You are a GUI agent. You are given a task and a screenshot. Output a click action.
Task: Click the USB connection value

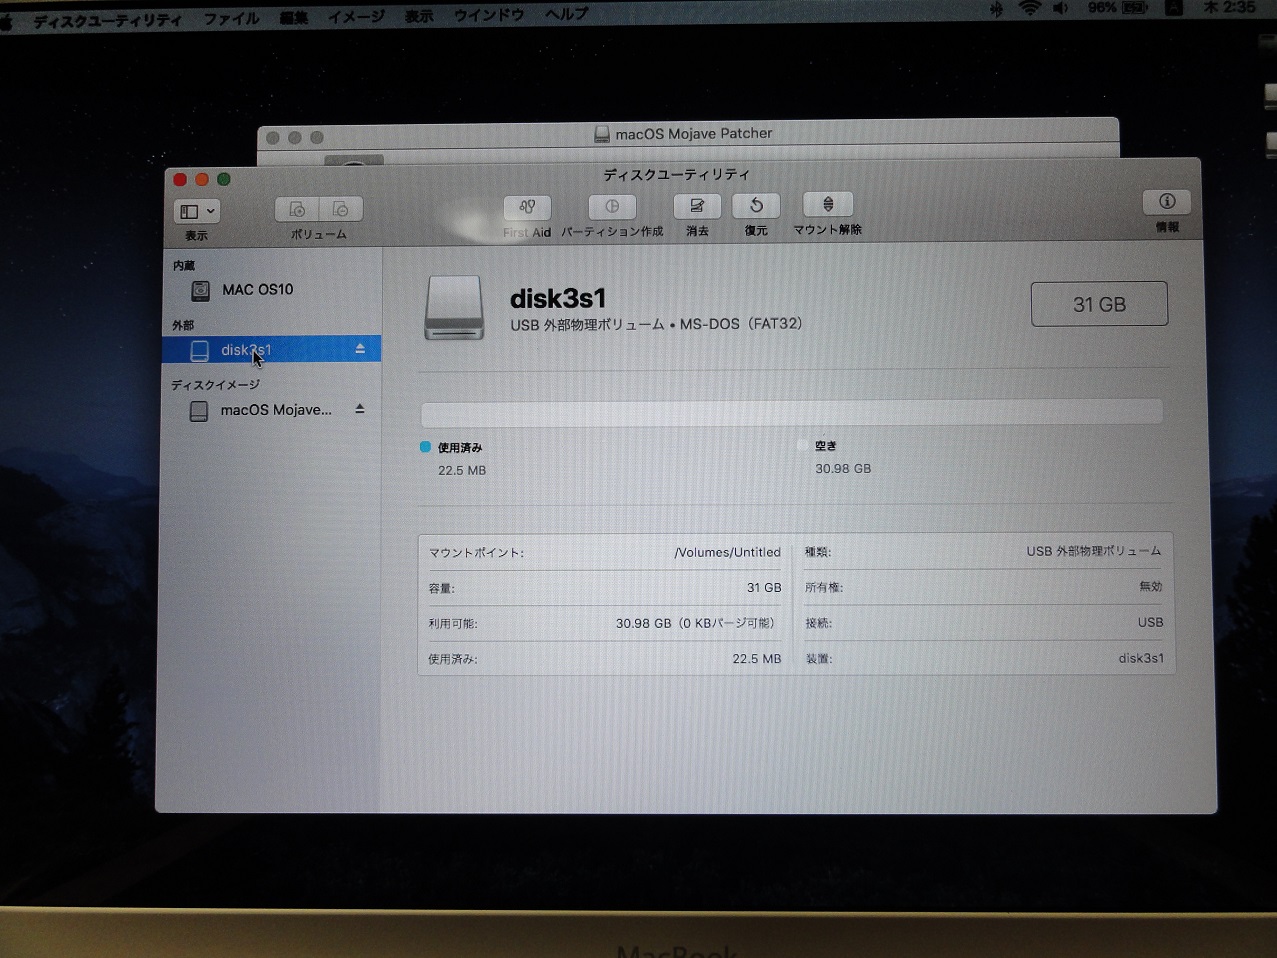point(1150,622)
